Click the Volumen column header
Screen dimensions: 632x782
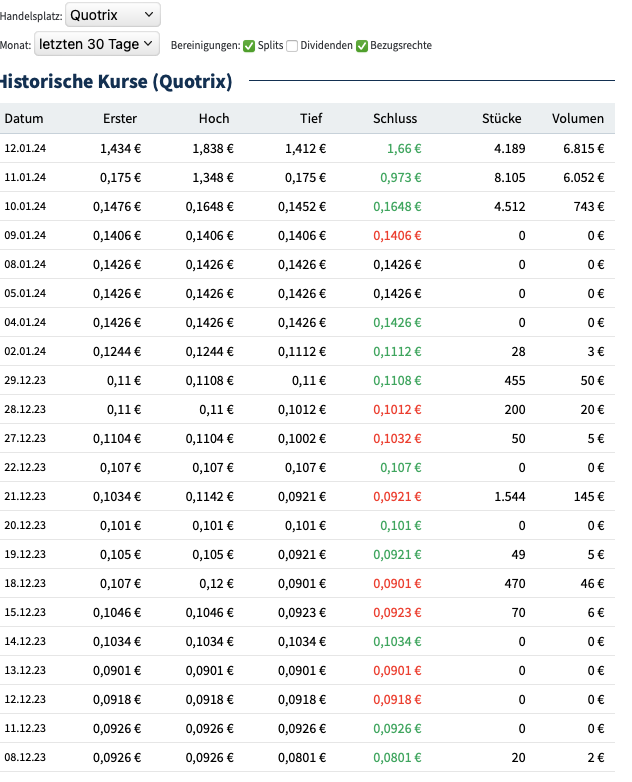point(578,118)
